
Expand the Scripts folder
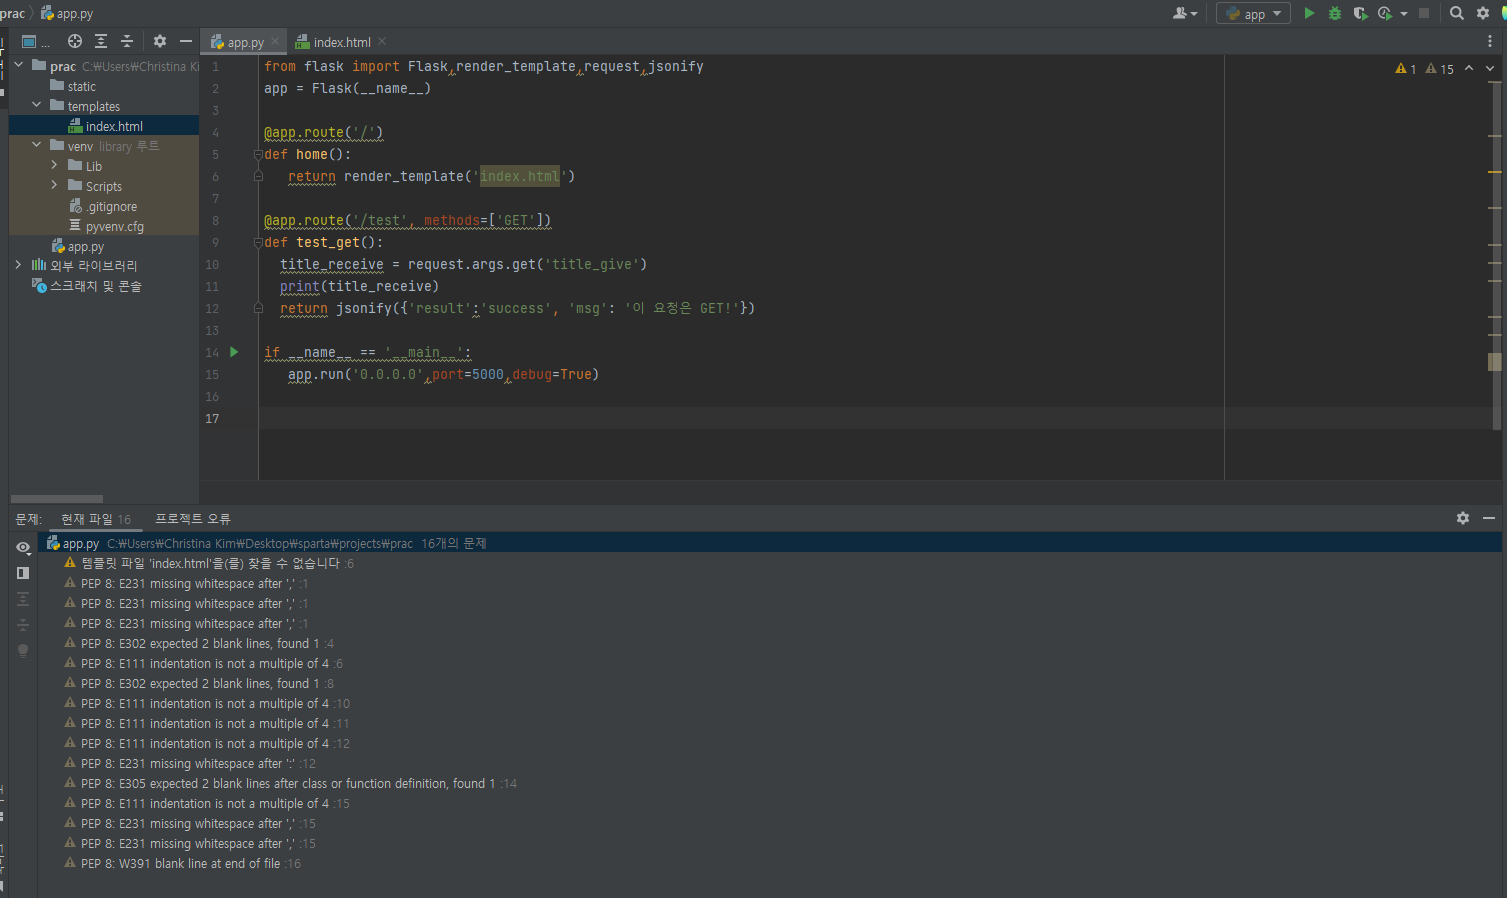54,185
